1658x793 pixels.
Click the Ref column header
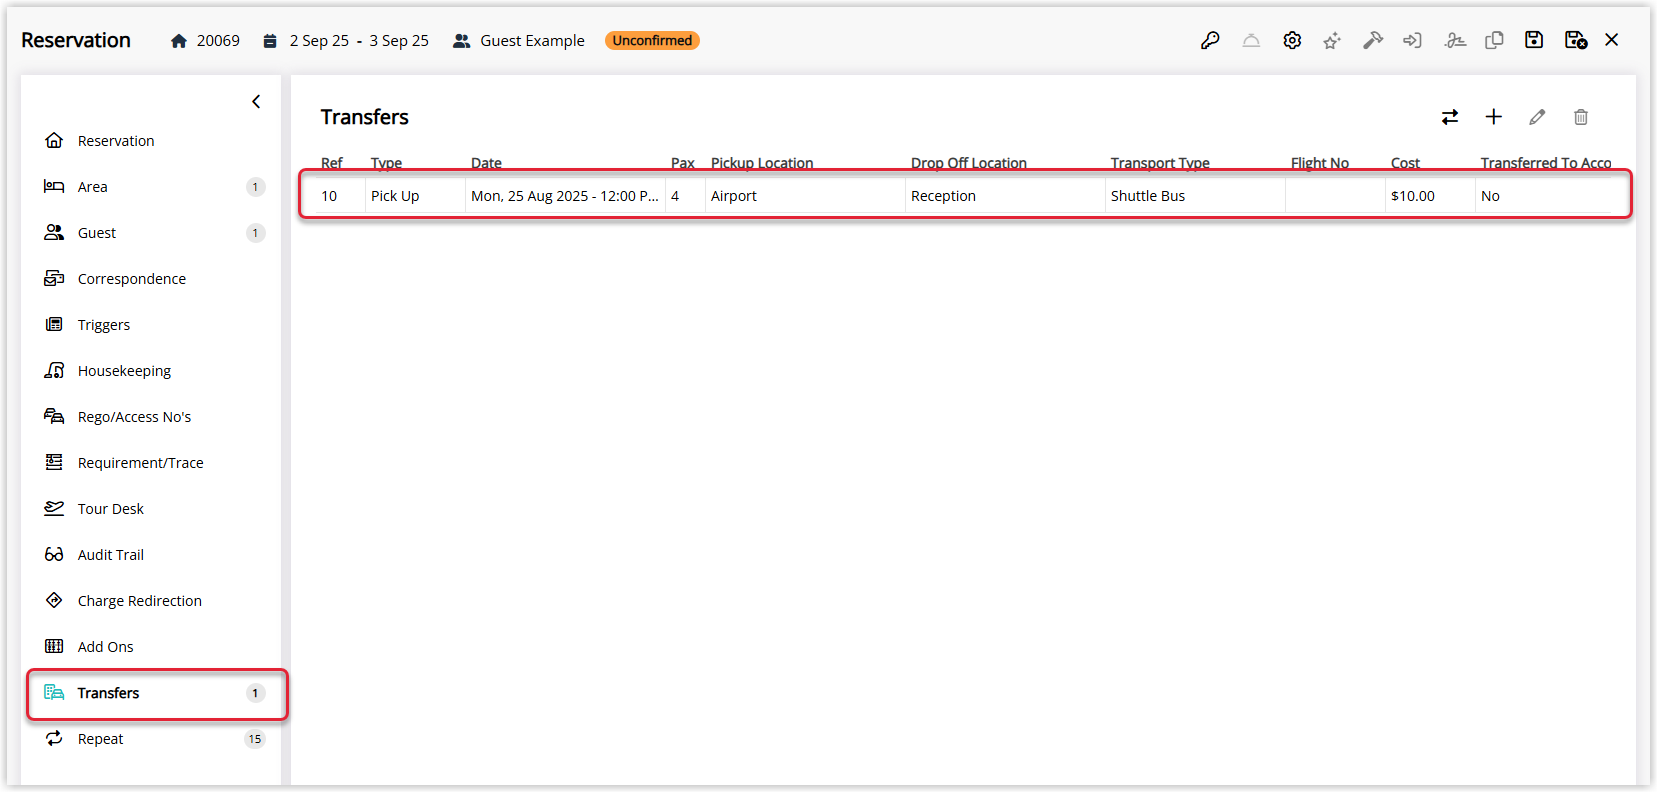332,163
